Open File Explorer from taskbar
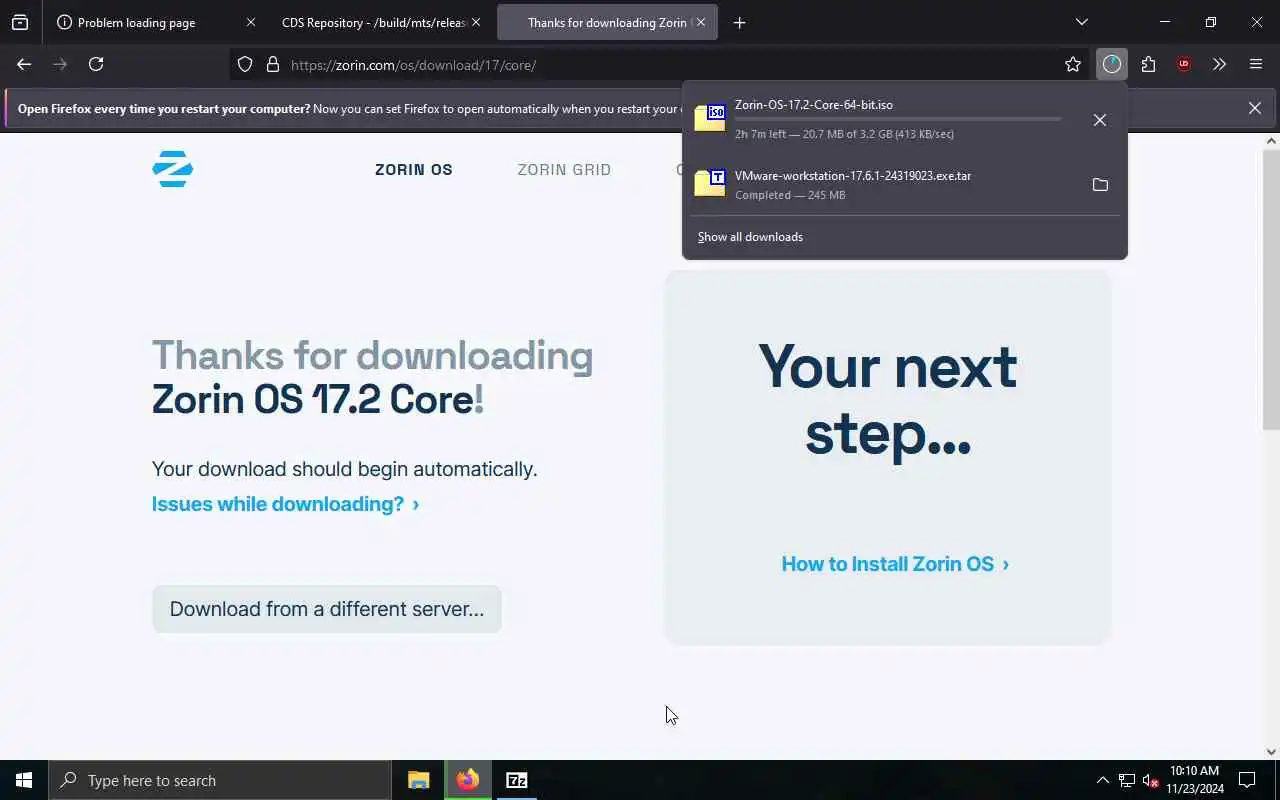 (419, 780)
